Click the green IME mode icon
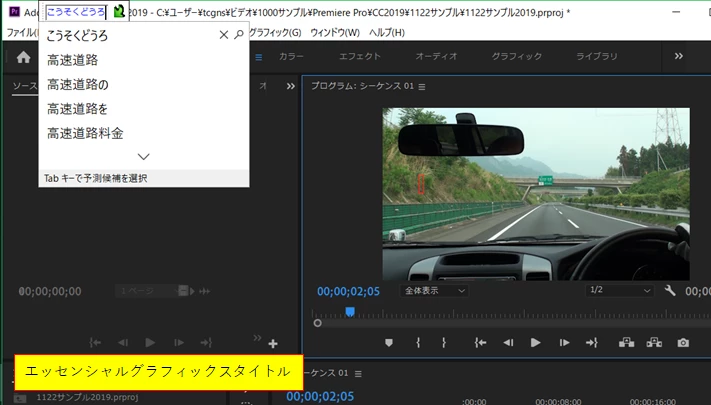This screenshot has width=711, height=405. point(119,11)
